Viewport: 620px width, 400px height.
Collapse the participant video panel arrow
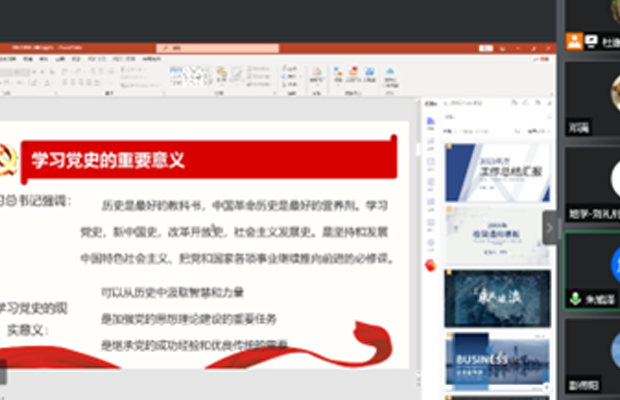click(x=549, y=227)
